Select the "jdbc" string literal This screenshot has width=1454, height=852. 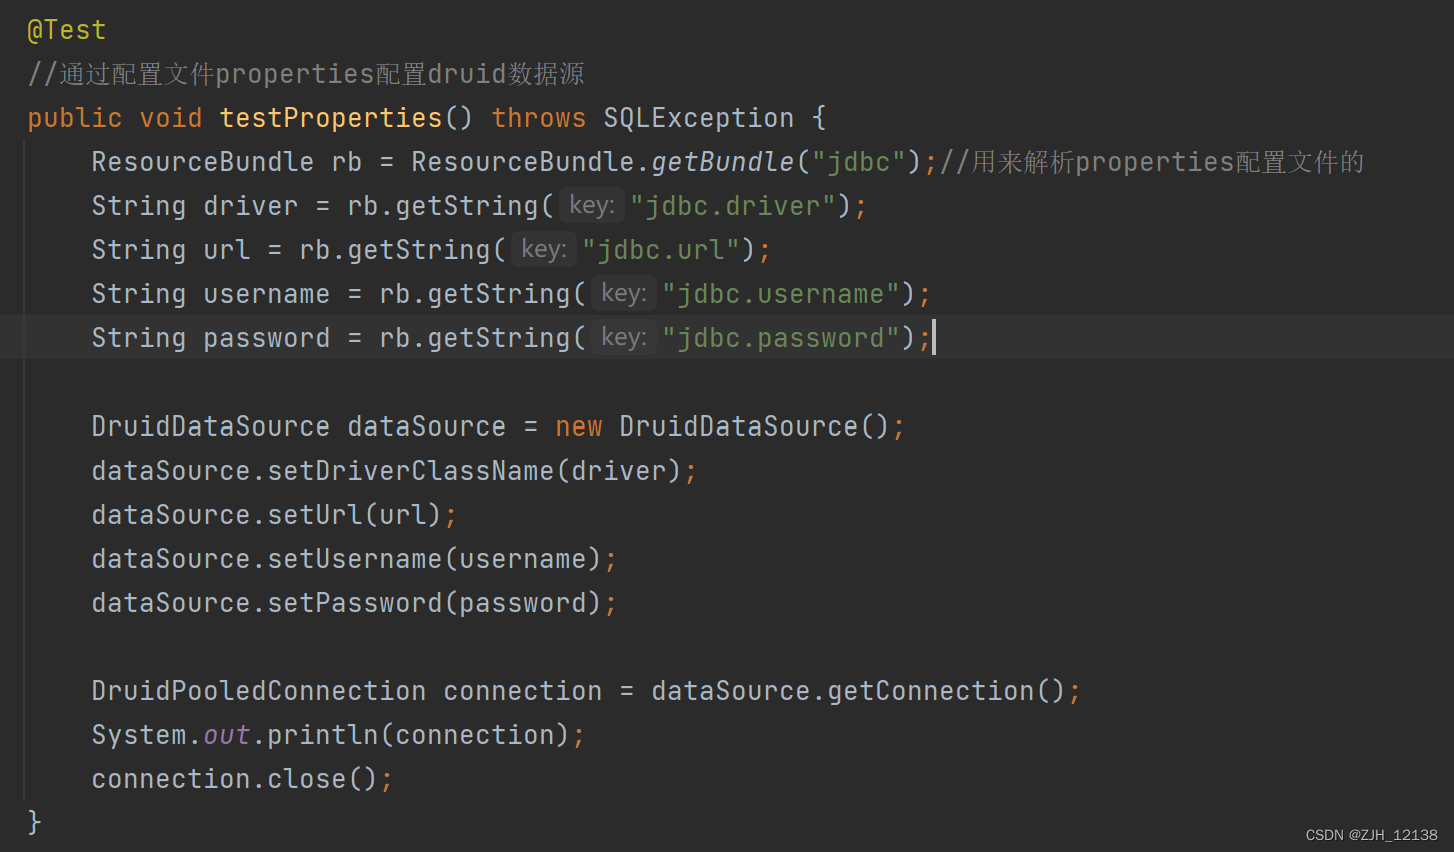[858, 162]
